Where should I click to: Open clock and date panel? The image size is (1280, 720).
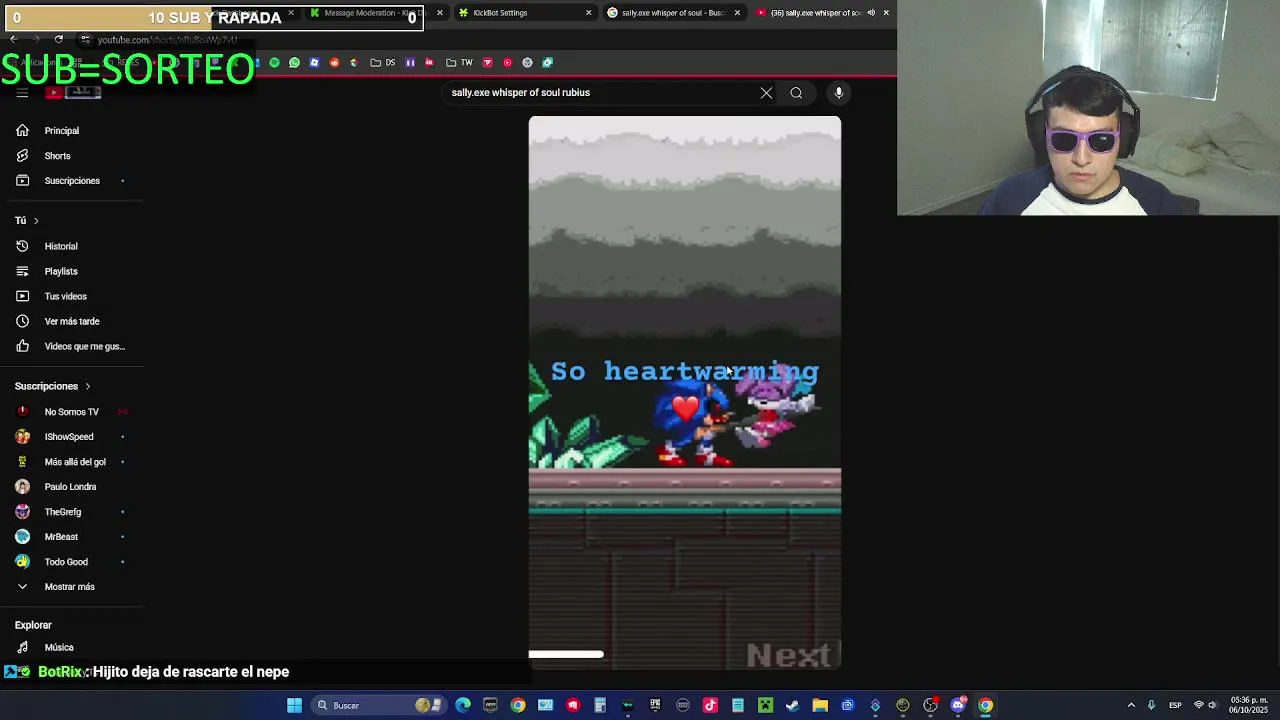(x=1249, y=706)
